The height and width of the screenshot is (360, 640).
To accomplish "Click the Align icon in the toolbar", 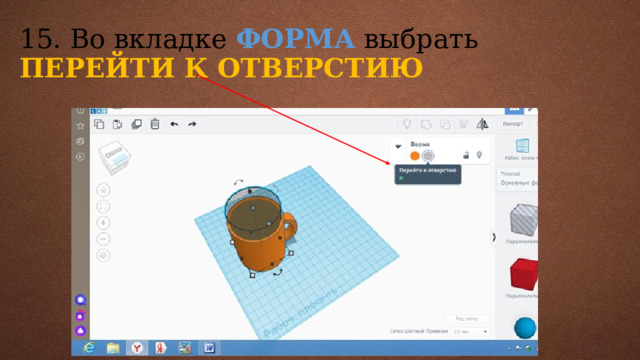I will pos(464,124).
